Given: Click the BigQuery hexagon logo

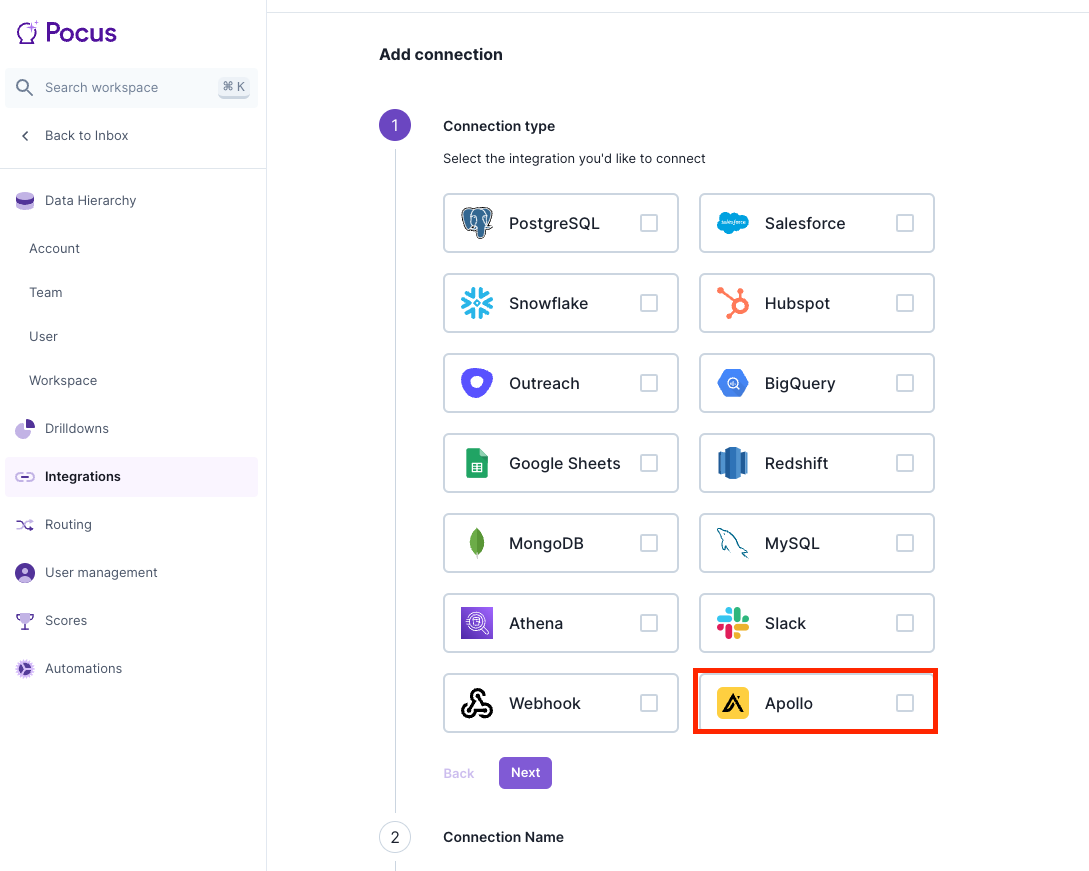Looking at the screenshot, I should [733, 383].
